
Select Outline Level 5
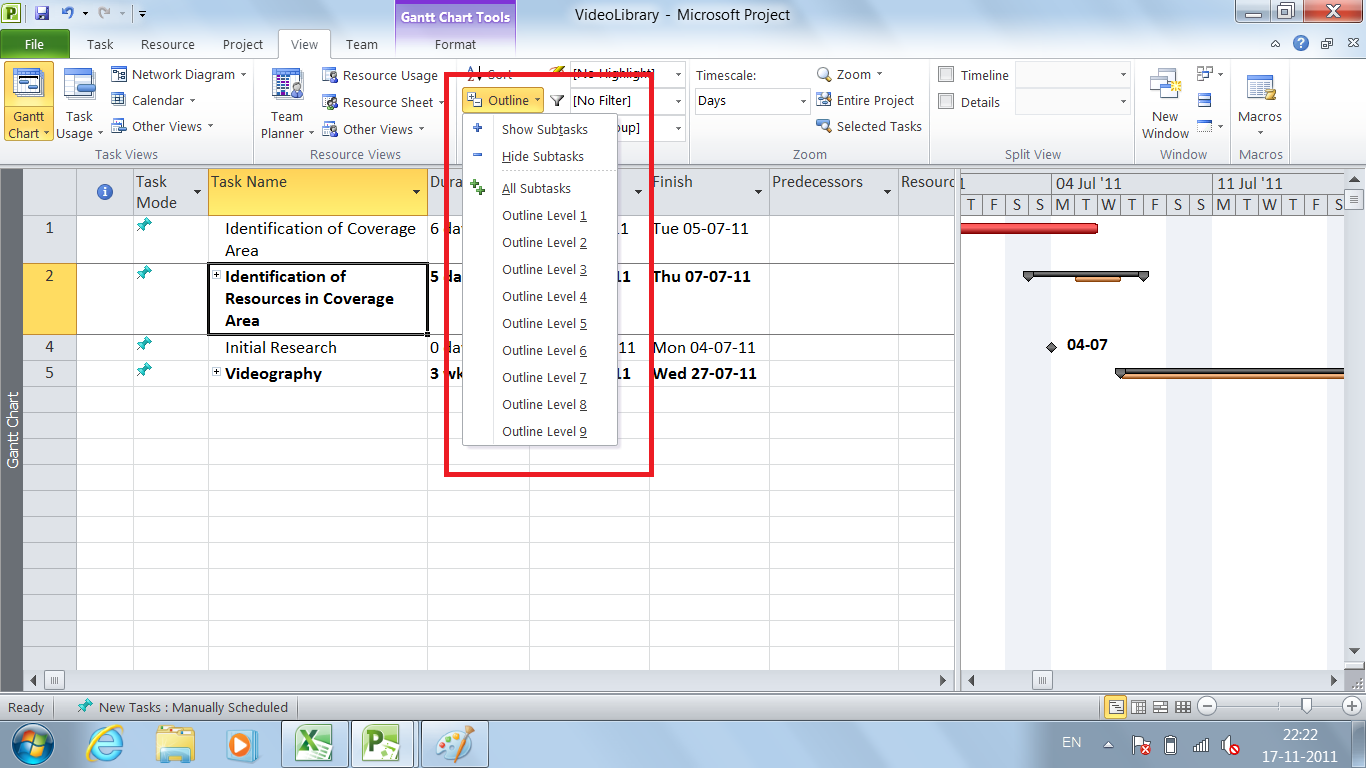(540, 323)
